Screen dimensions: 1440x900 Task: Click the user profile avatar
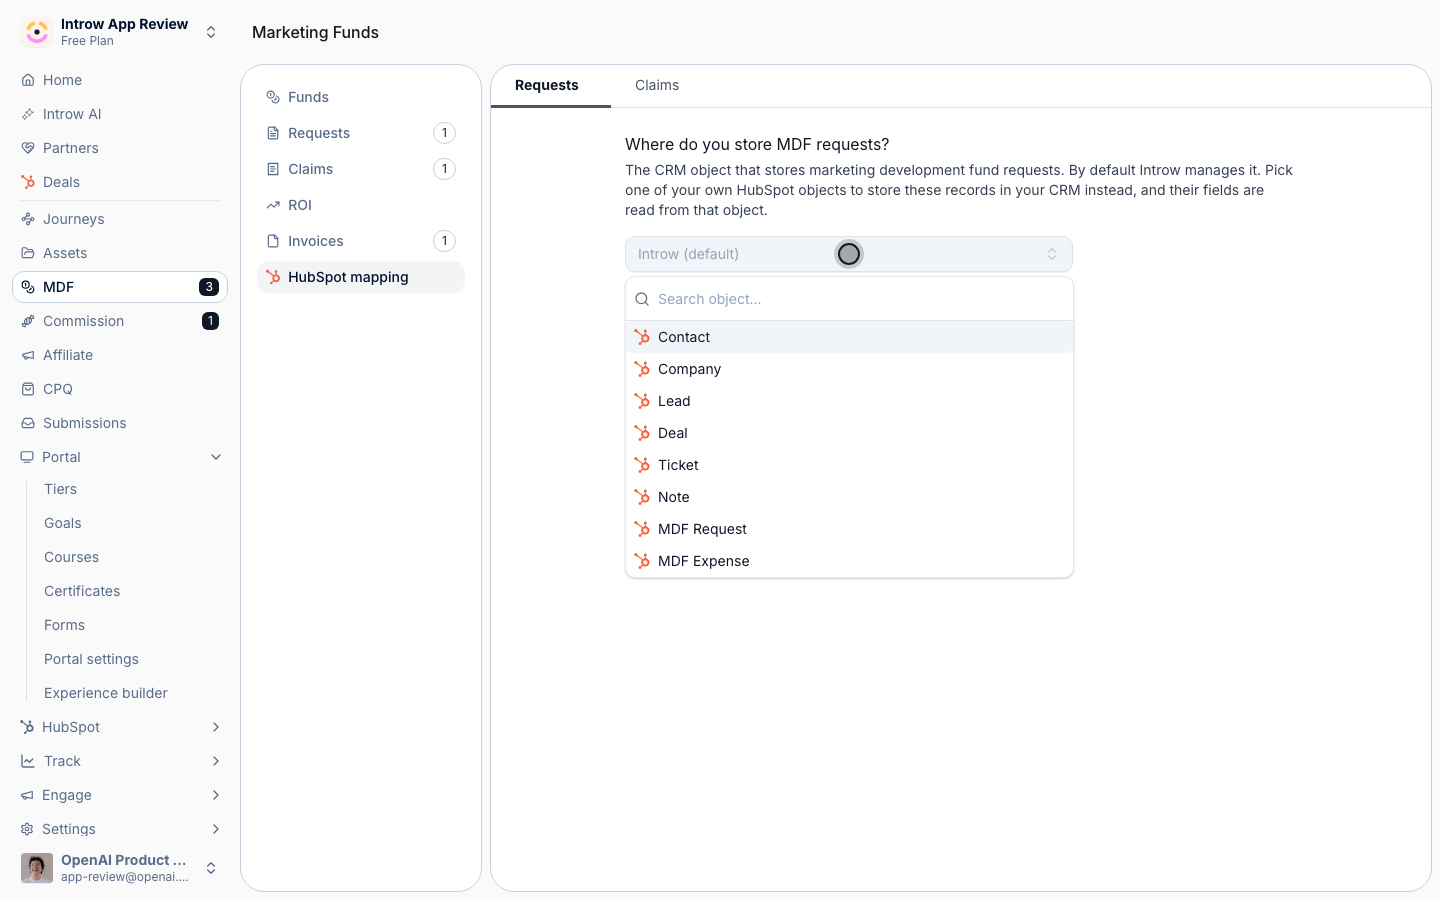[37, 868]
